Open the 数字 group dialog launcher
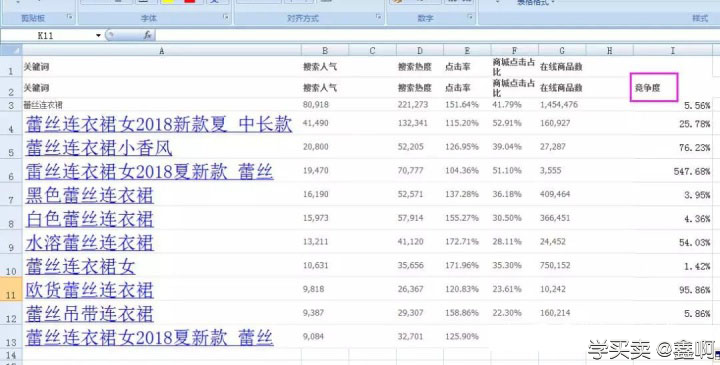Screen dimensions: 720x365 coord(470,17)
